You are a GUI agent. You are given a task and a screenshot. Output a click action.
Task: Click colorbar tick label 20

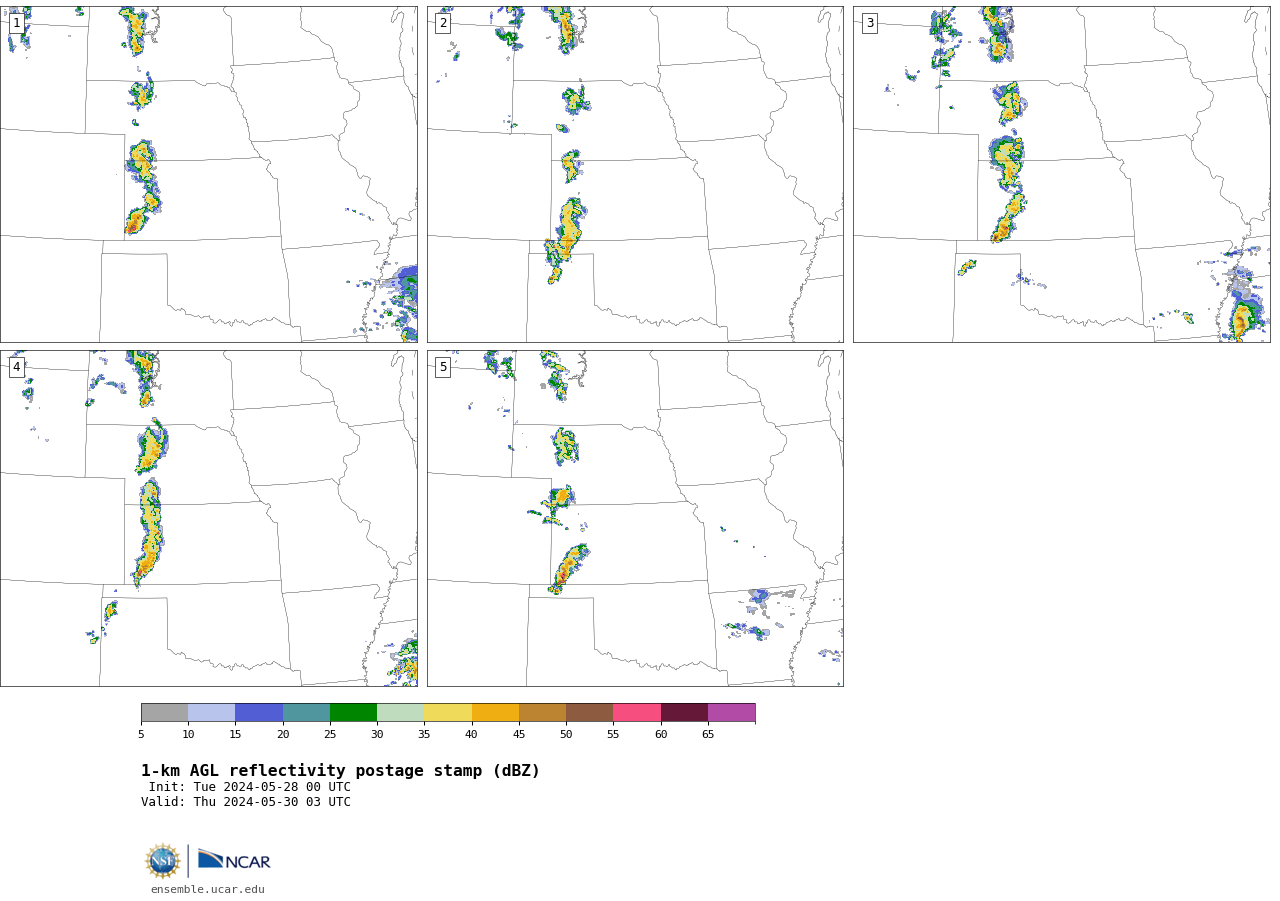click(x=283, y=735)
